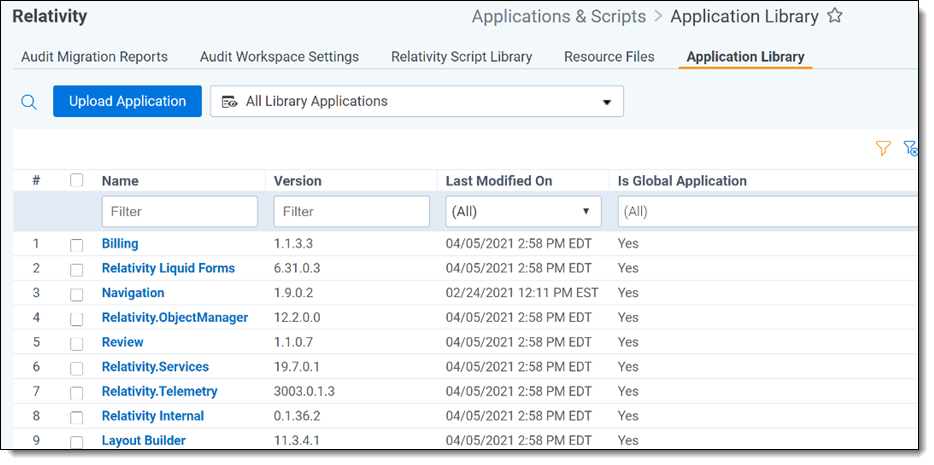This screenshot has height=465, width=934.
Task: Toggle the orange filter funnel icon
Action: [x=883, y=148]
